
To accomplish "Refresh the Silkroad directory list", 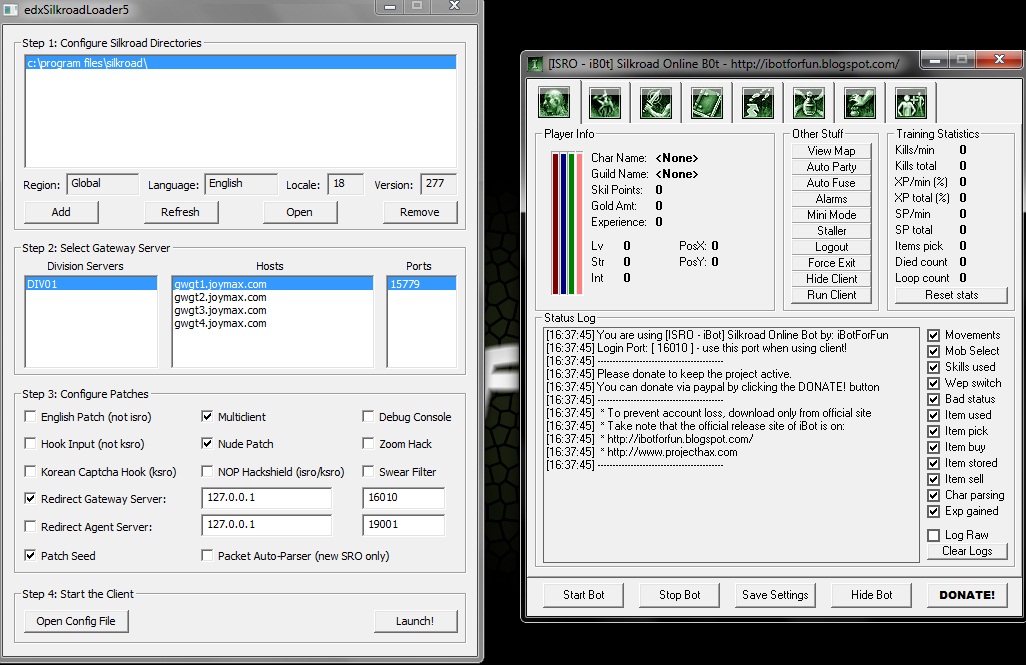I will (x=181, y=212).
